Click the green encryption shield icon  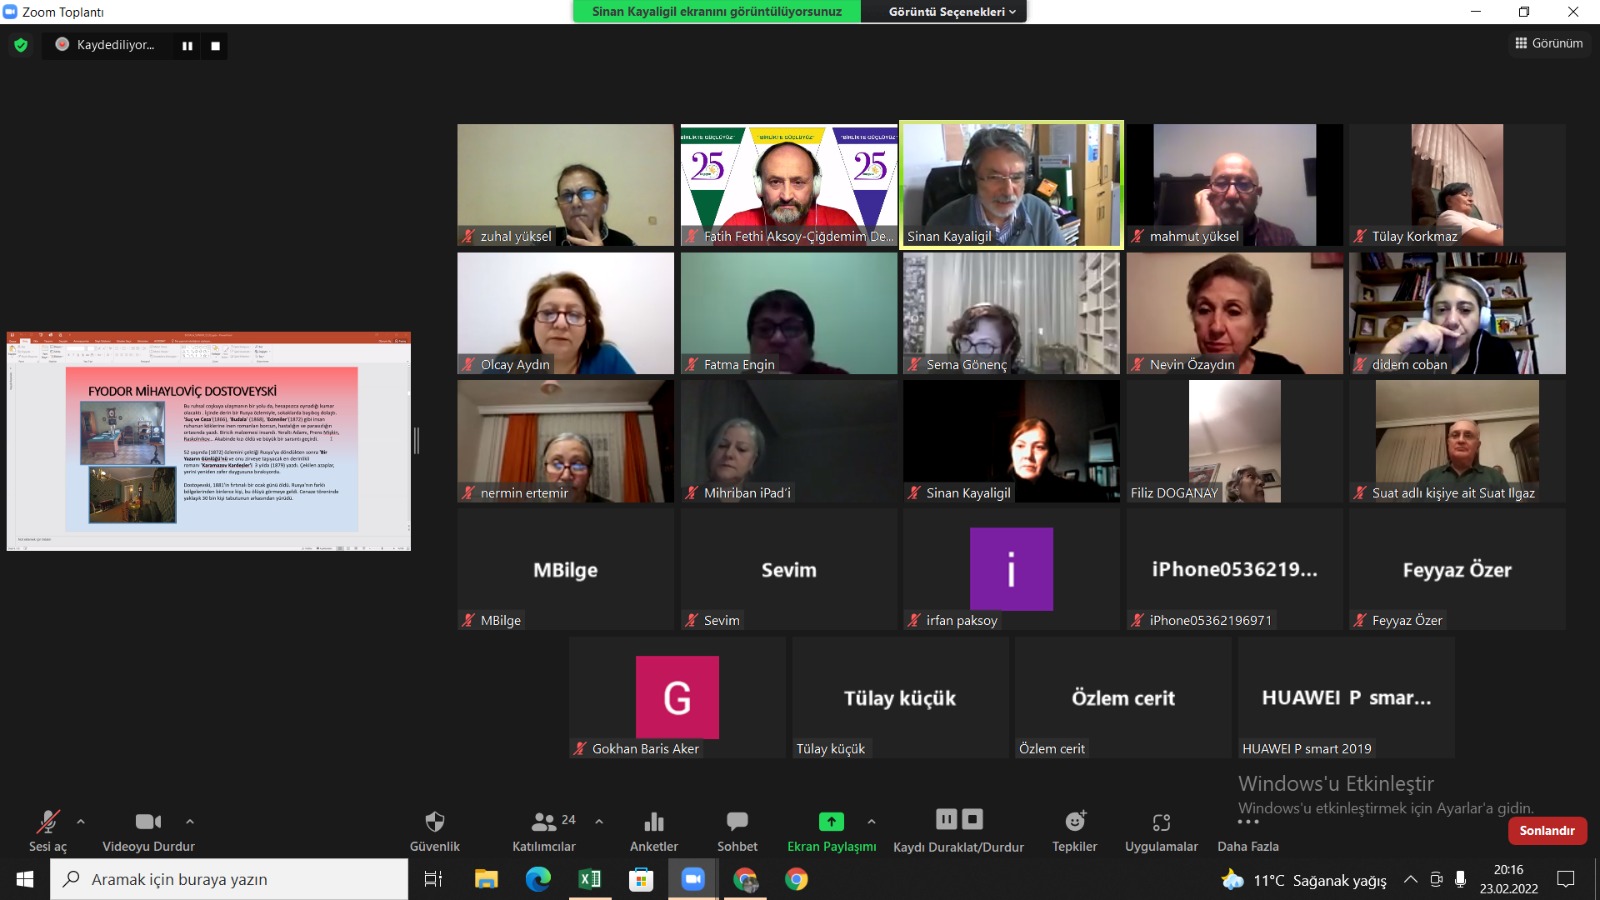21,45
